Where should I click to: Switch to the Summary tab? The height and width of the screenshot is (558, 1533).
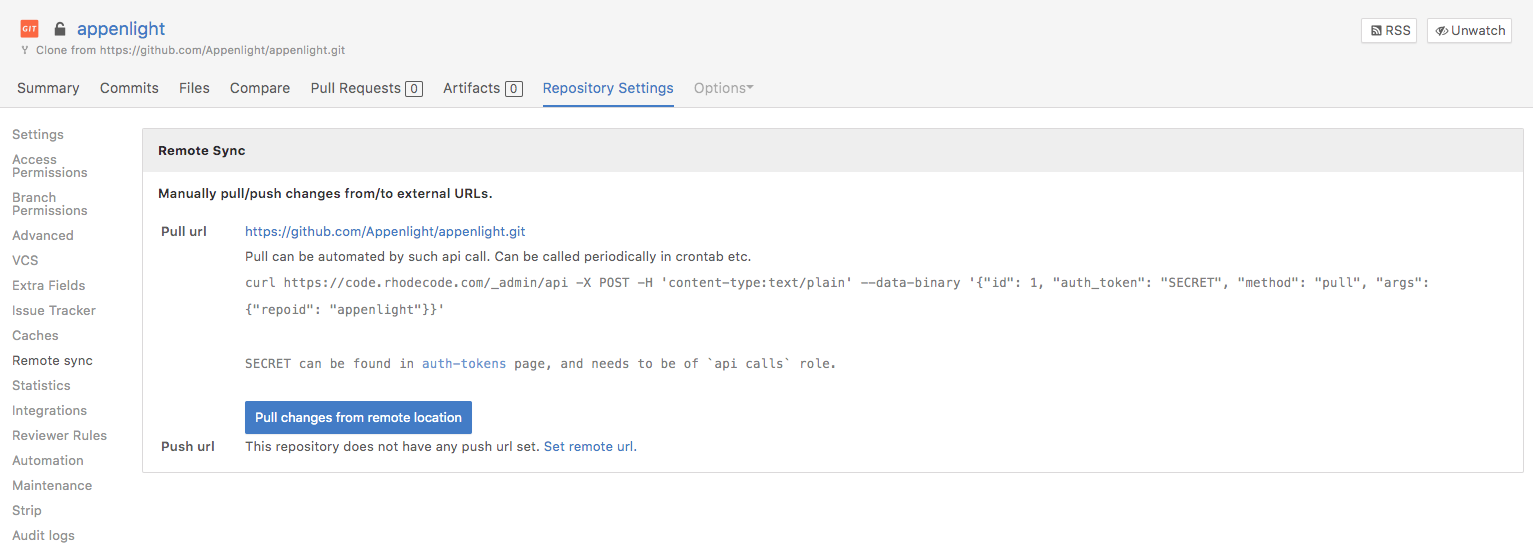[x=48, y=88]
